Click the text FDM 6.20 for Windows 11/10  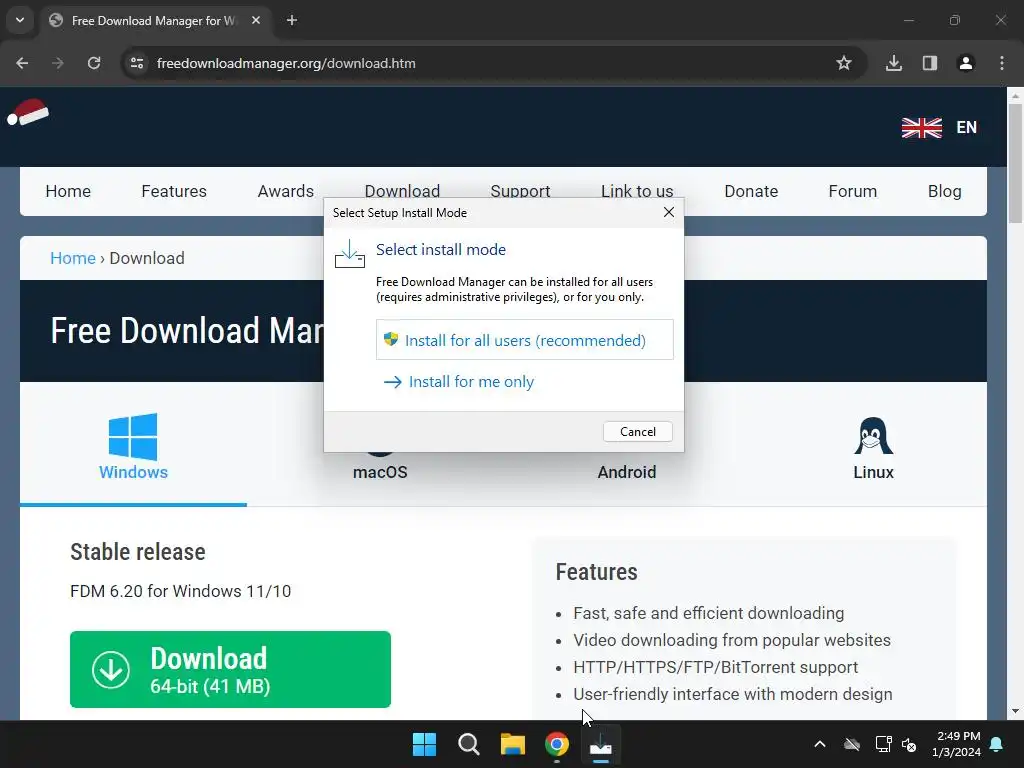tap(180, 591)
